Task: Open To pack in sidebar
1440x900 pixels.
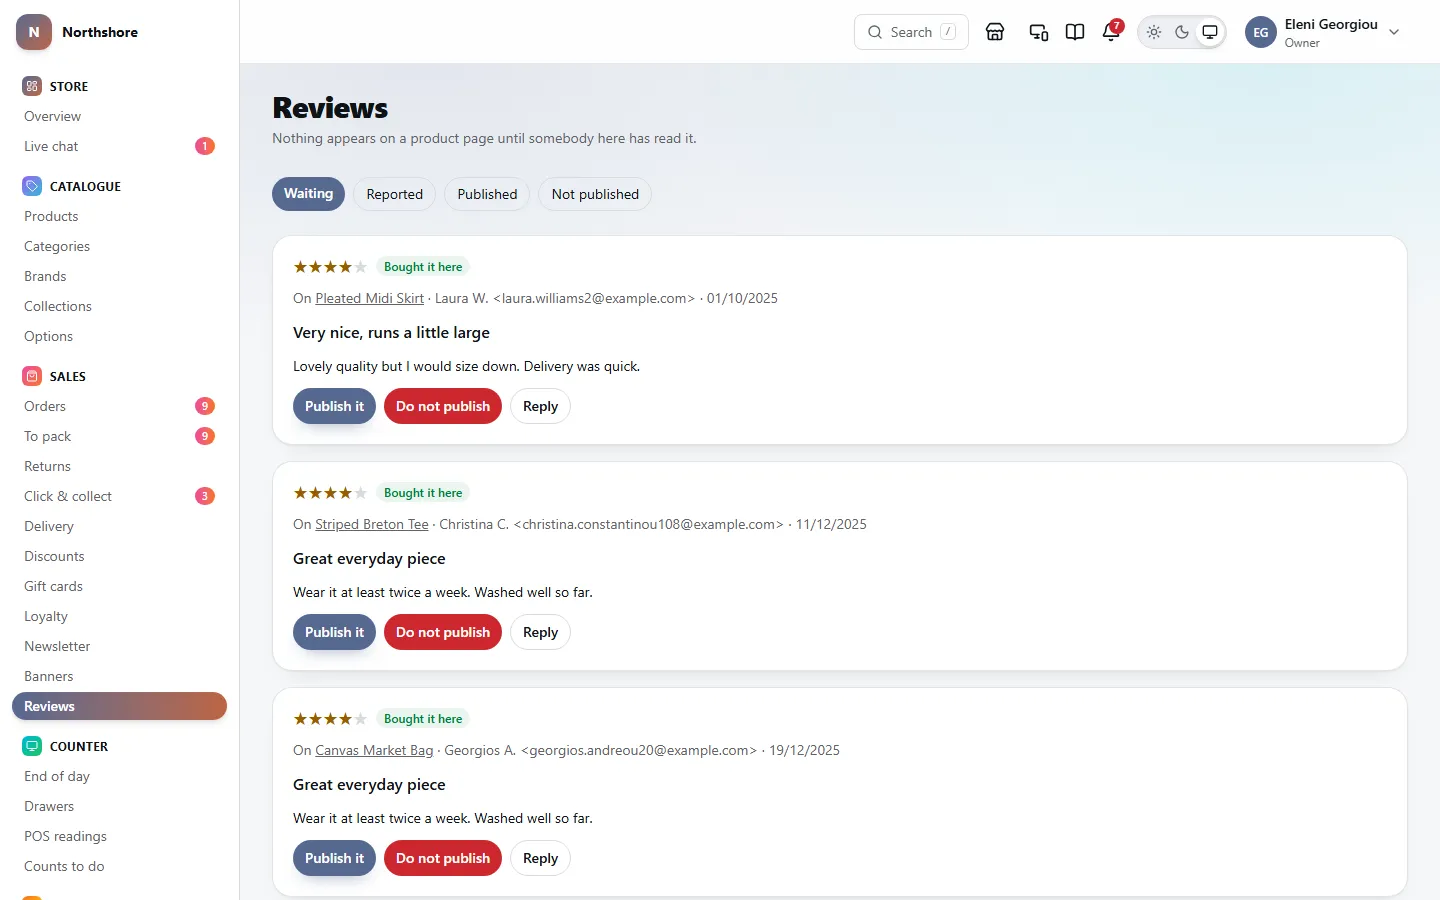Action: pos(119,436)
